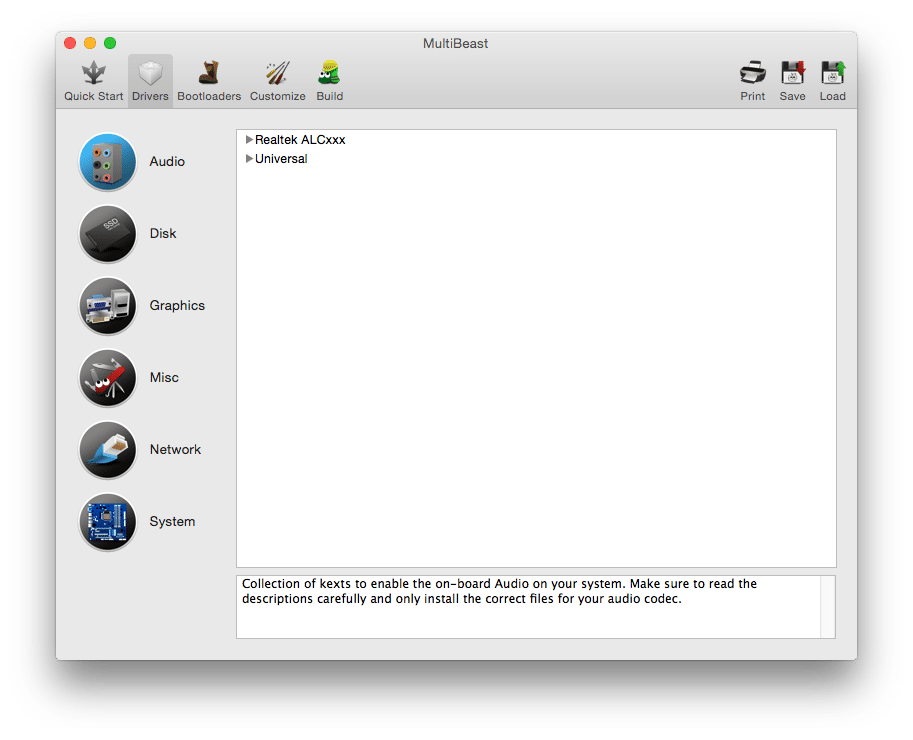Select the Universal row text
Screen dimensions: 913x740
pos(281,159)
